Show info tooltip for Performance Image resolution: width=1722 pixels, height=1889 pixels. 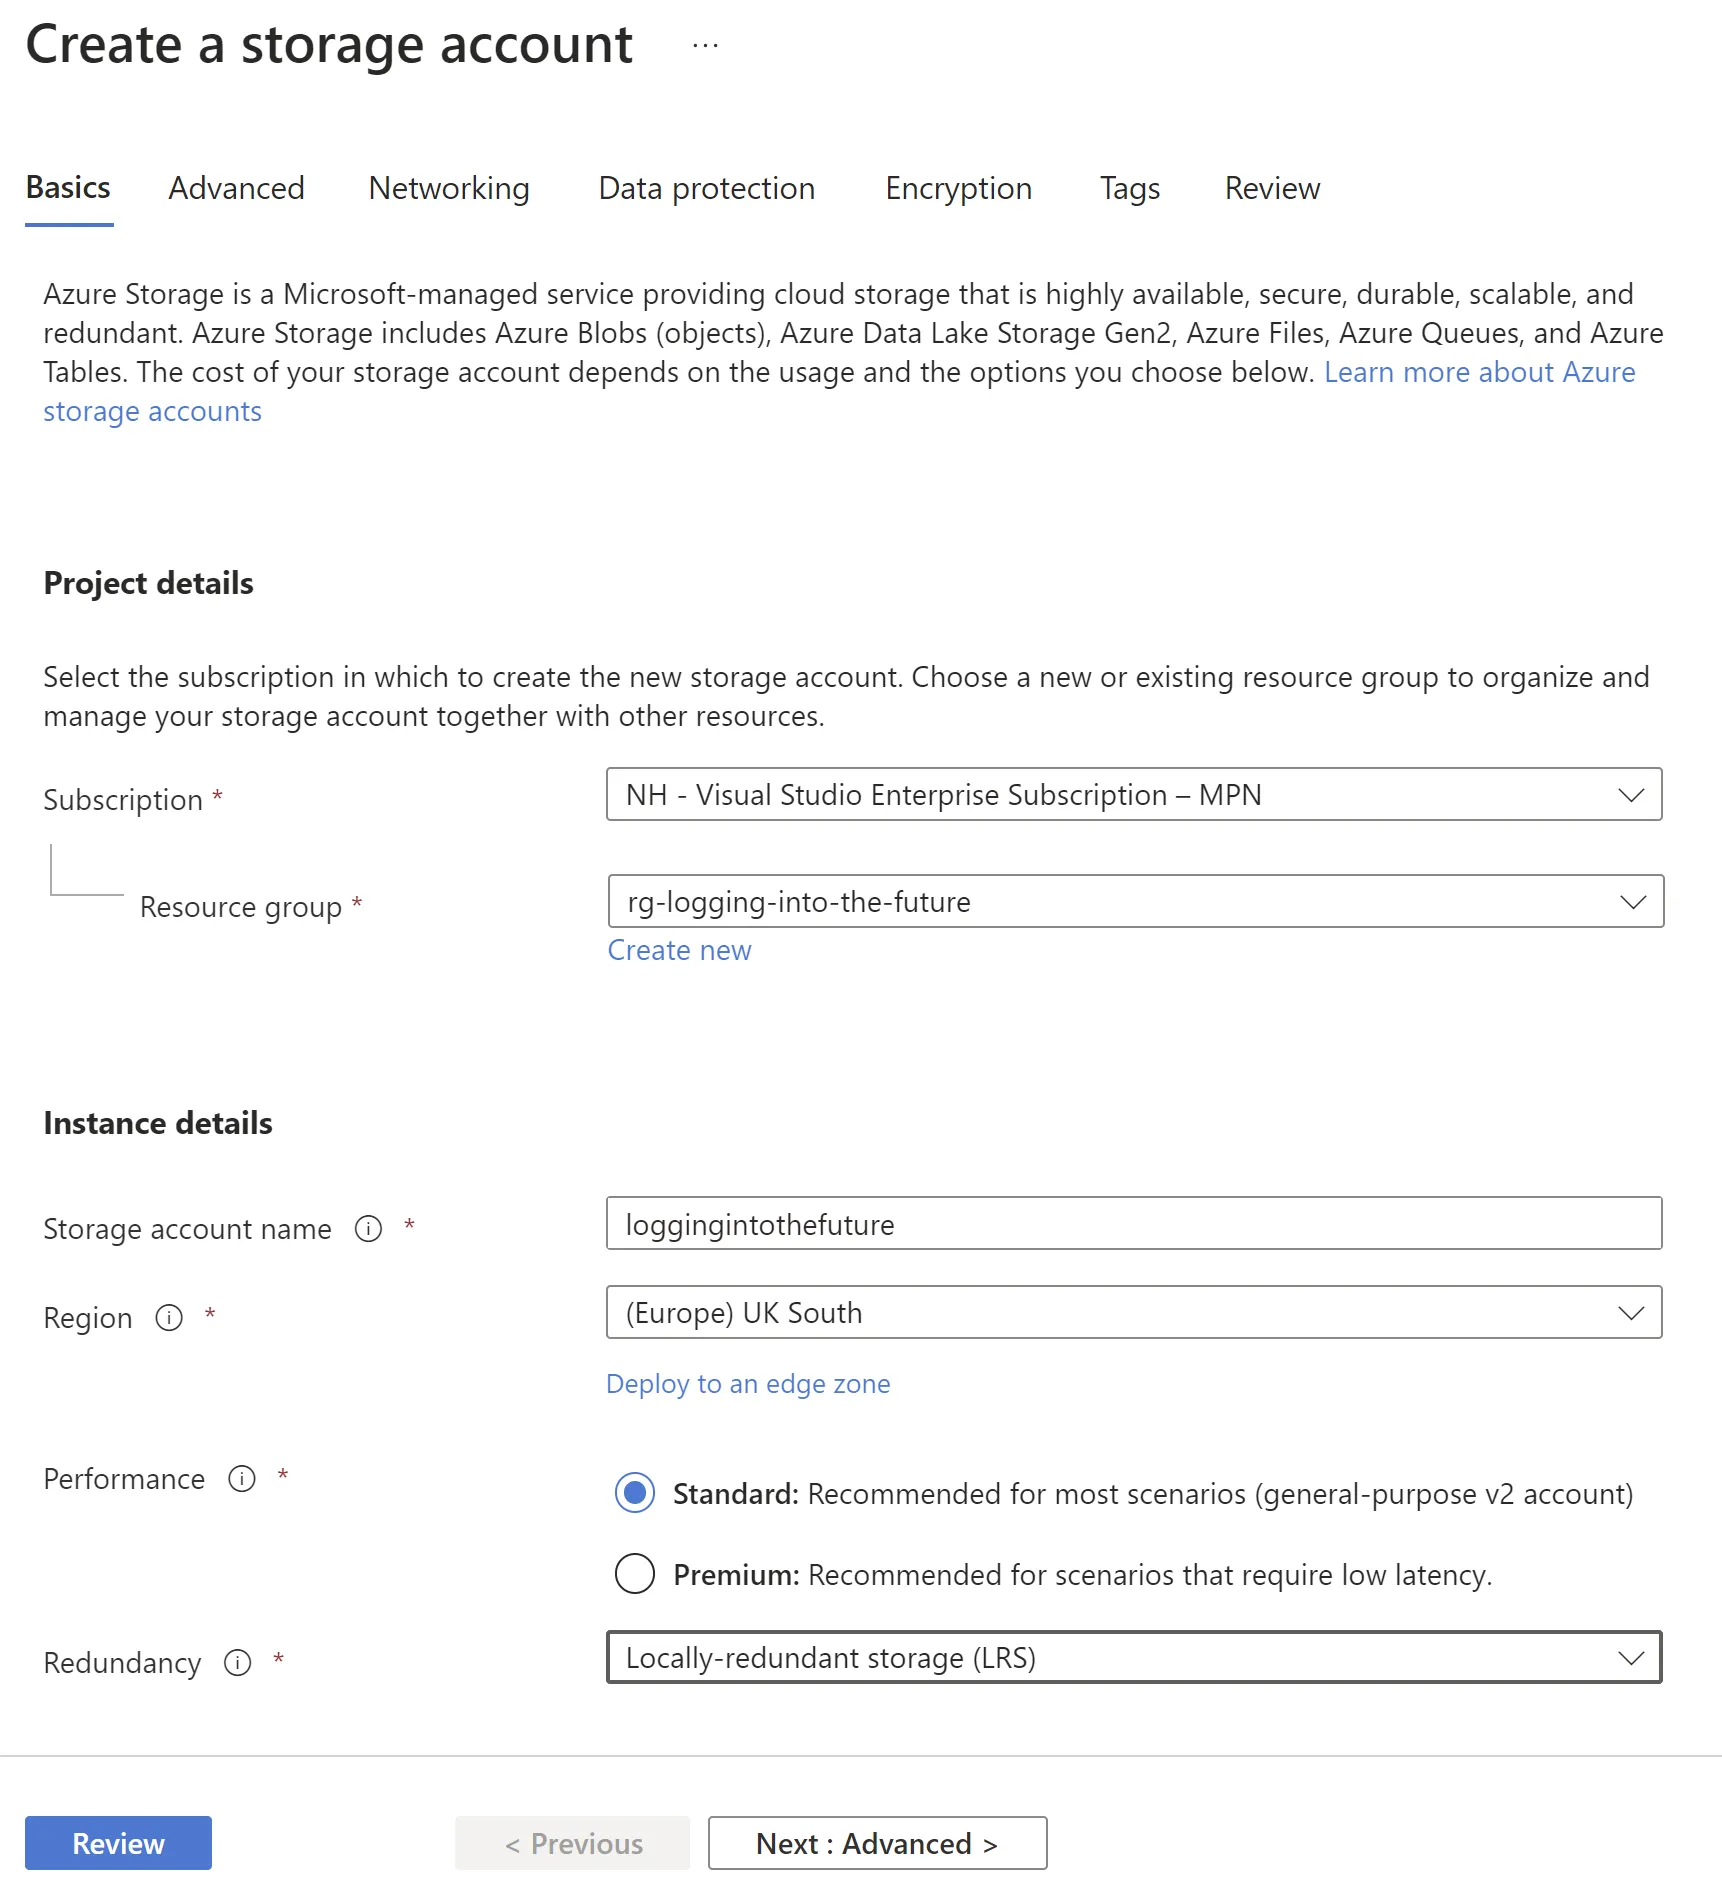point(242,1478)
